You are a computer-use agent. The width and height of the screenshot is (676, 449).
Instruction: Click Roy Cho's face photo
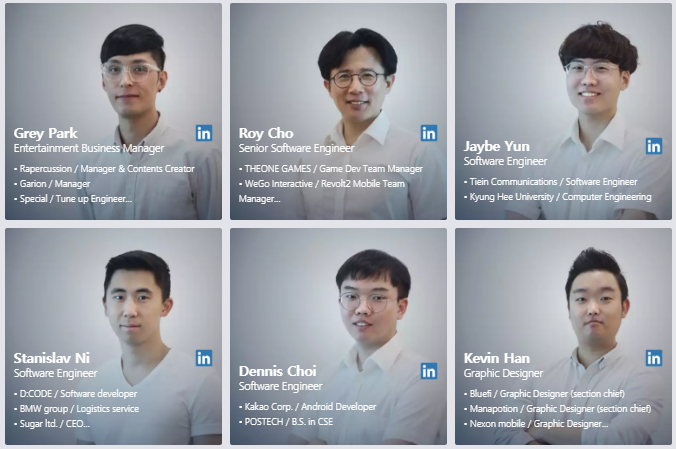pos(358,75)
